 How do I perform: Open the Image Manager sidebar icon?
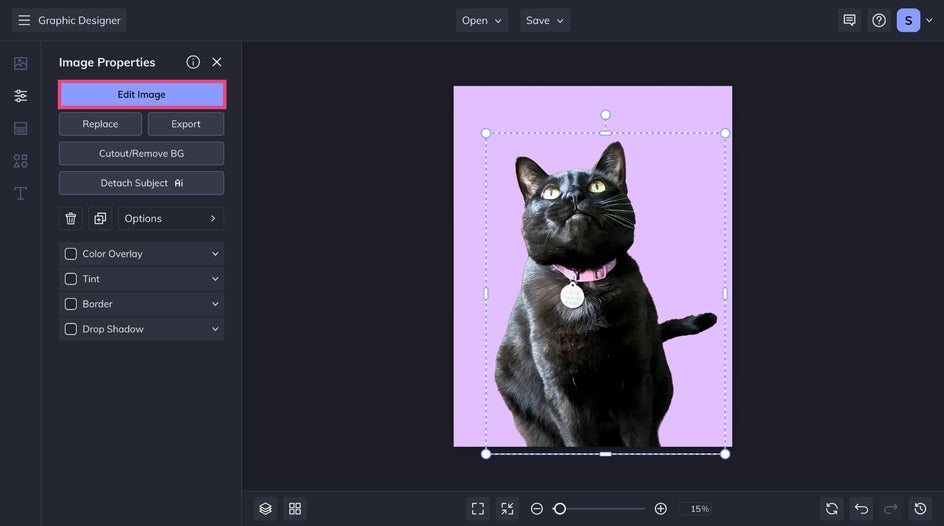(20, 63)
